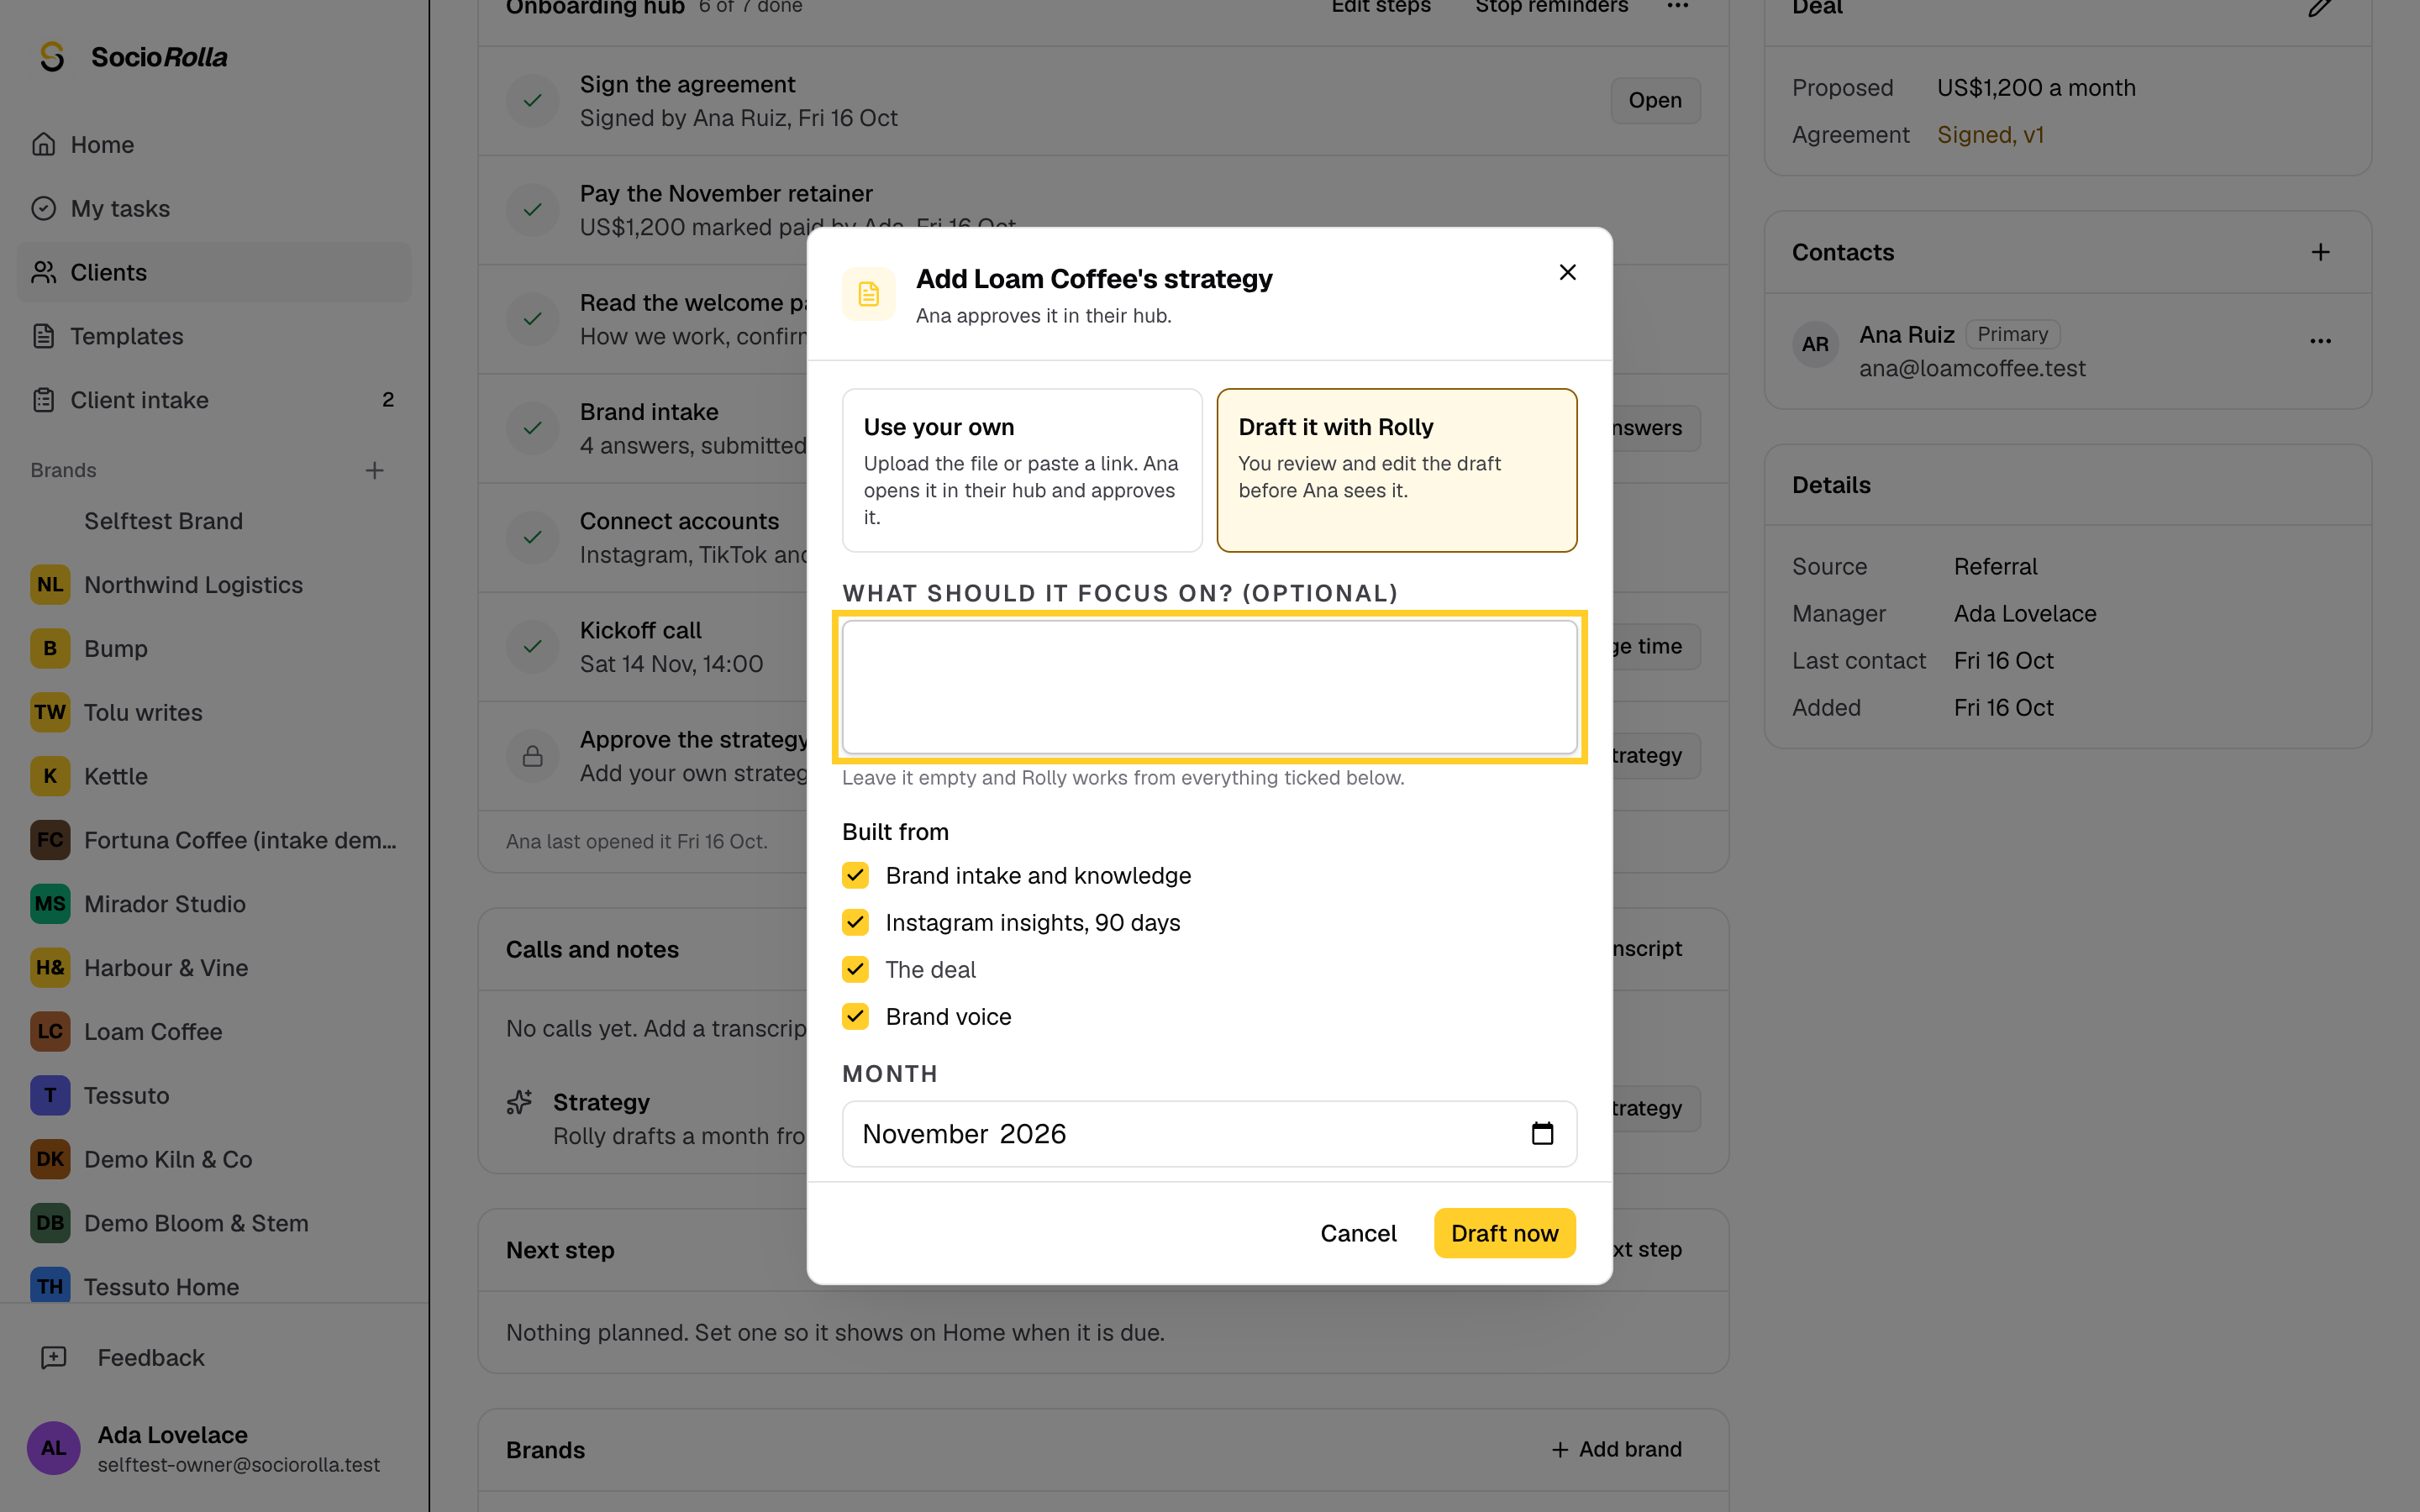Add a new brand with the Brands plus icon

374,470
